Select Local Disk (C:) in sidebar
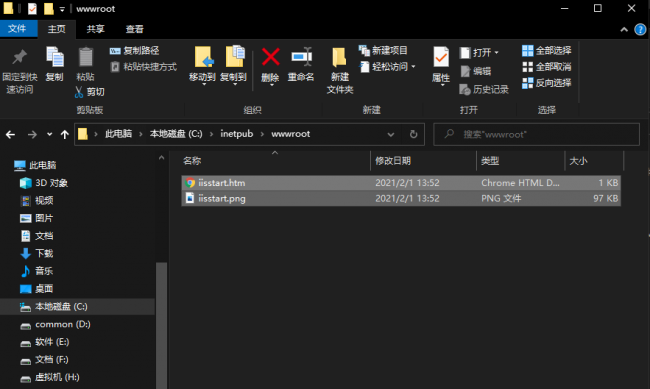650x389 pixels. click(78, 306)
